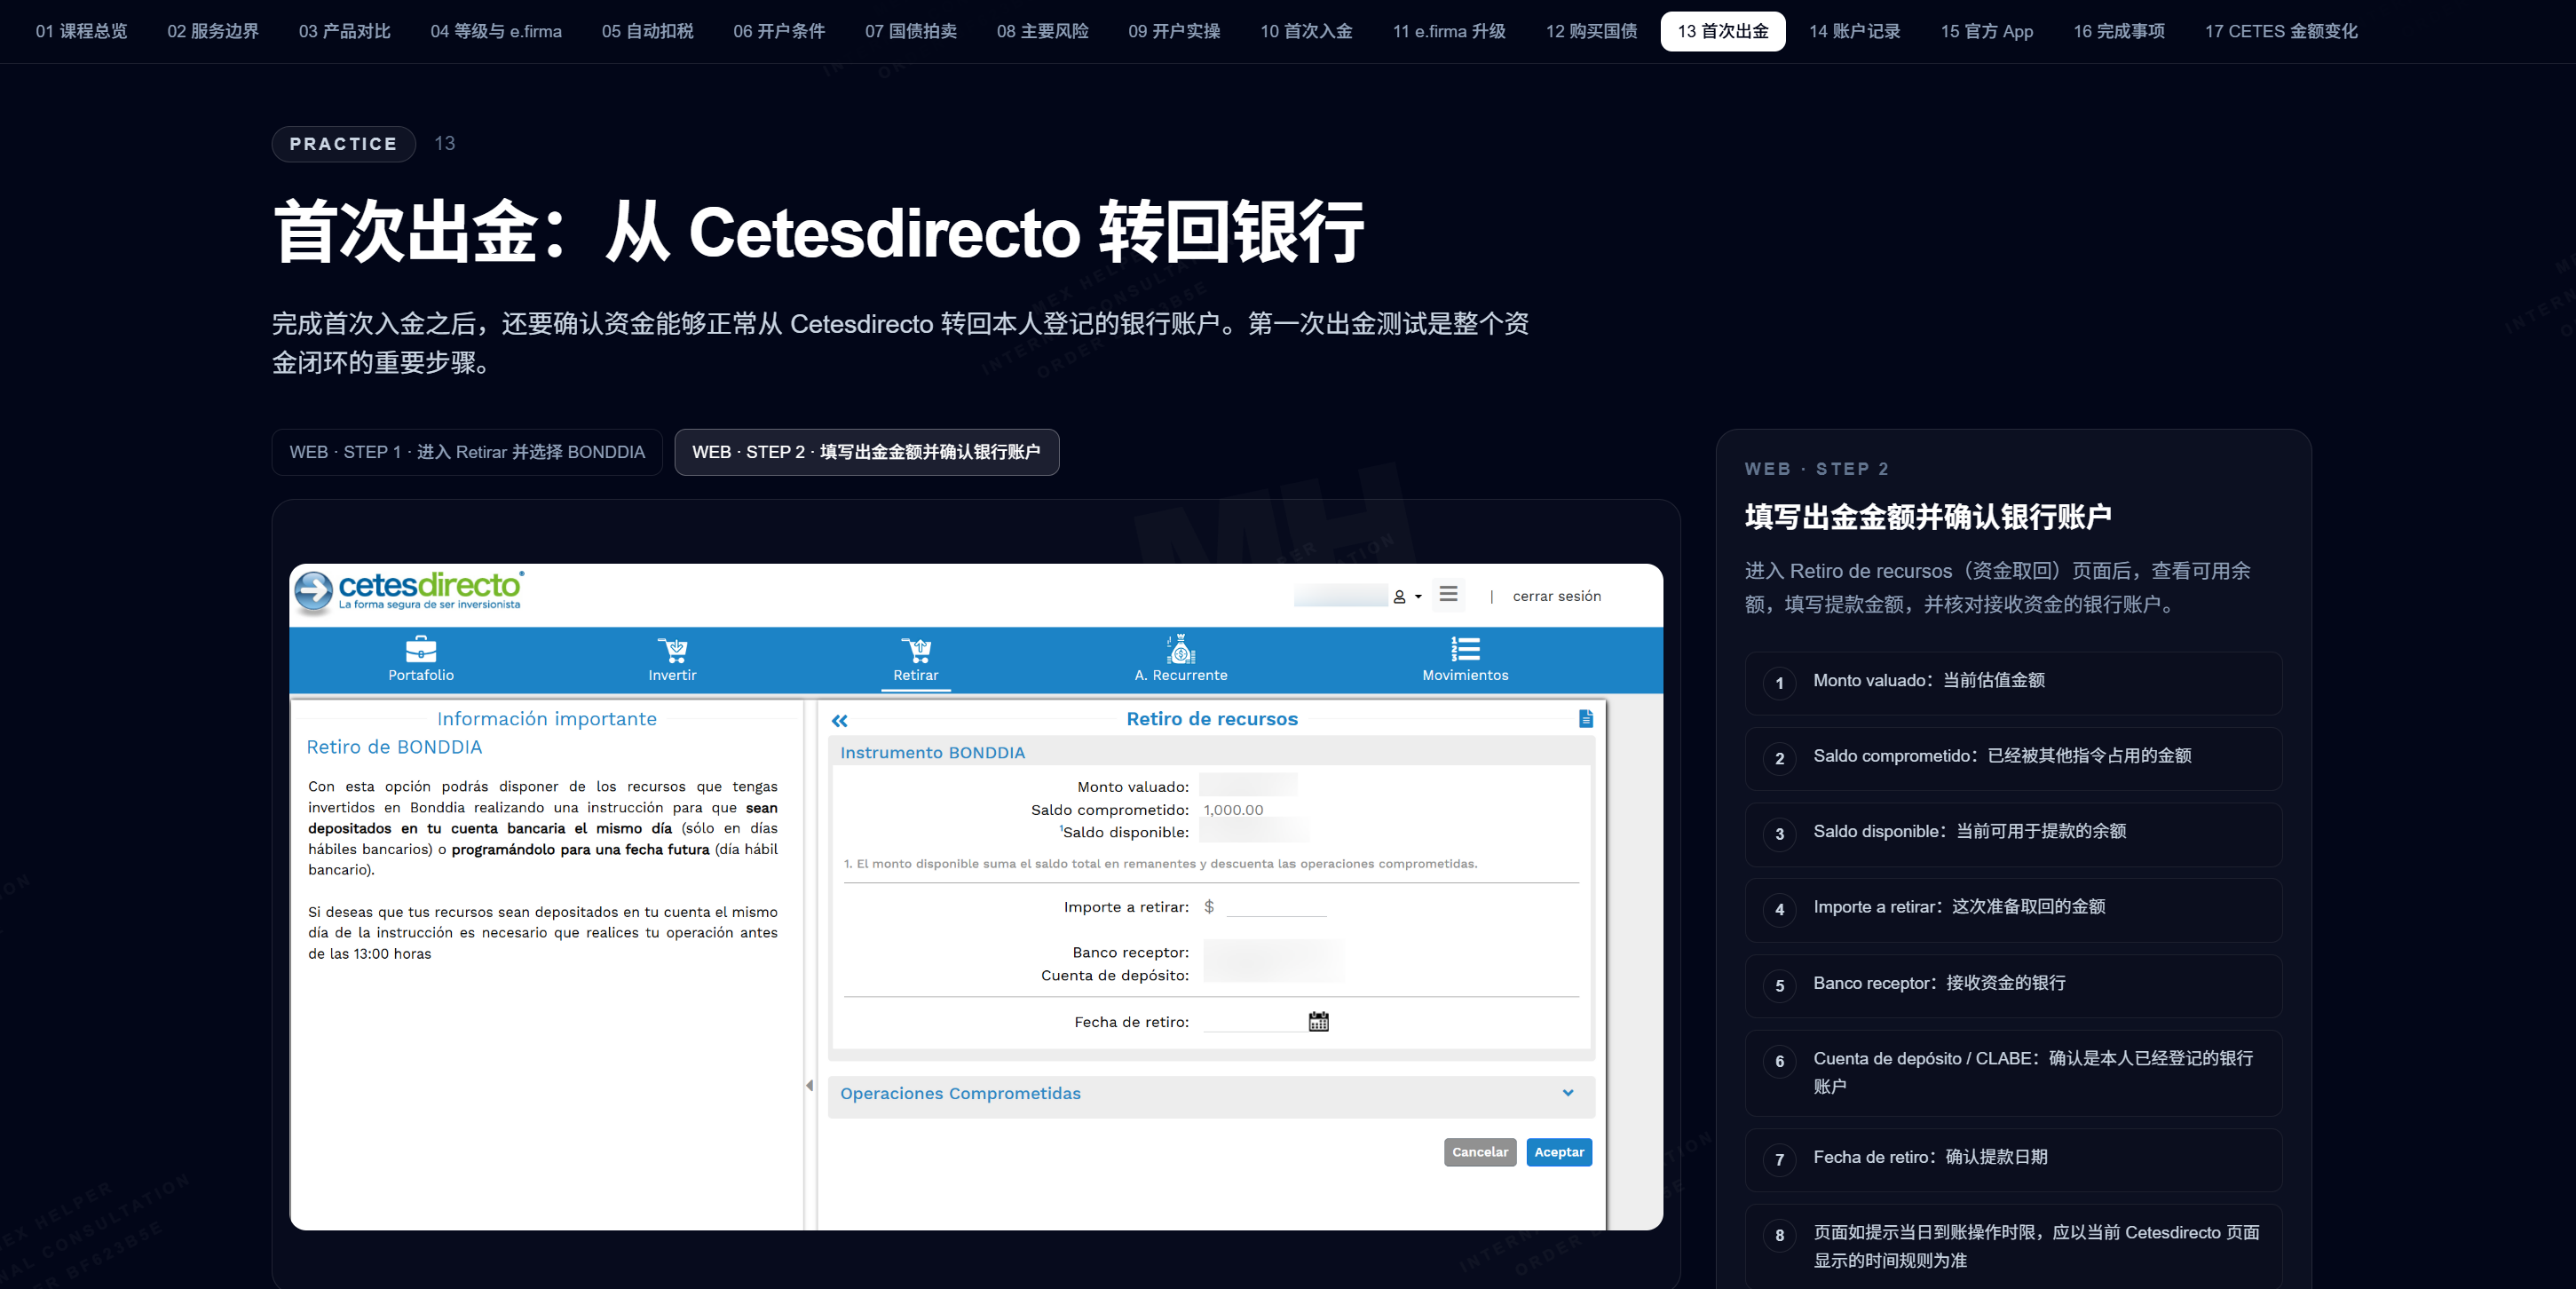Click the Retirar cart icon
Viewport: 2576px width, 1289px height.
click(x=916, y=649)
